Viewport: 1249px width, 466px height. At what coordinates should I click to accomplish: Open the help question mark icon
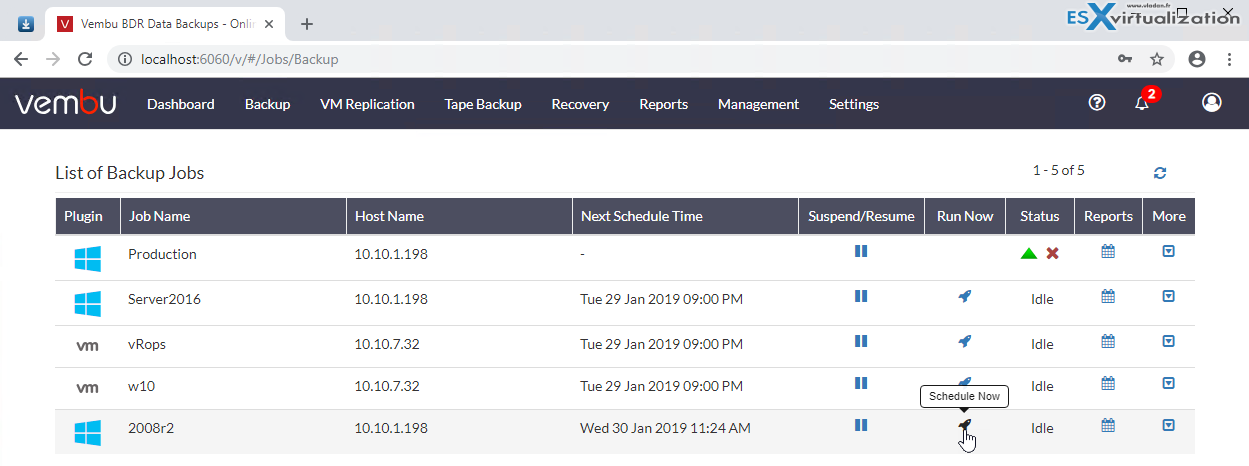[x=1097, y=103]
